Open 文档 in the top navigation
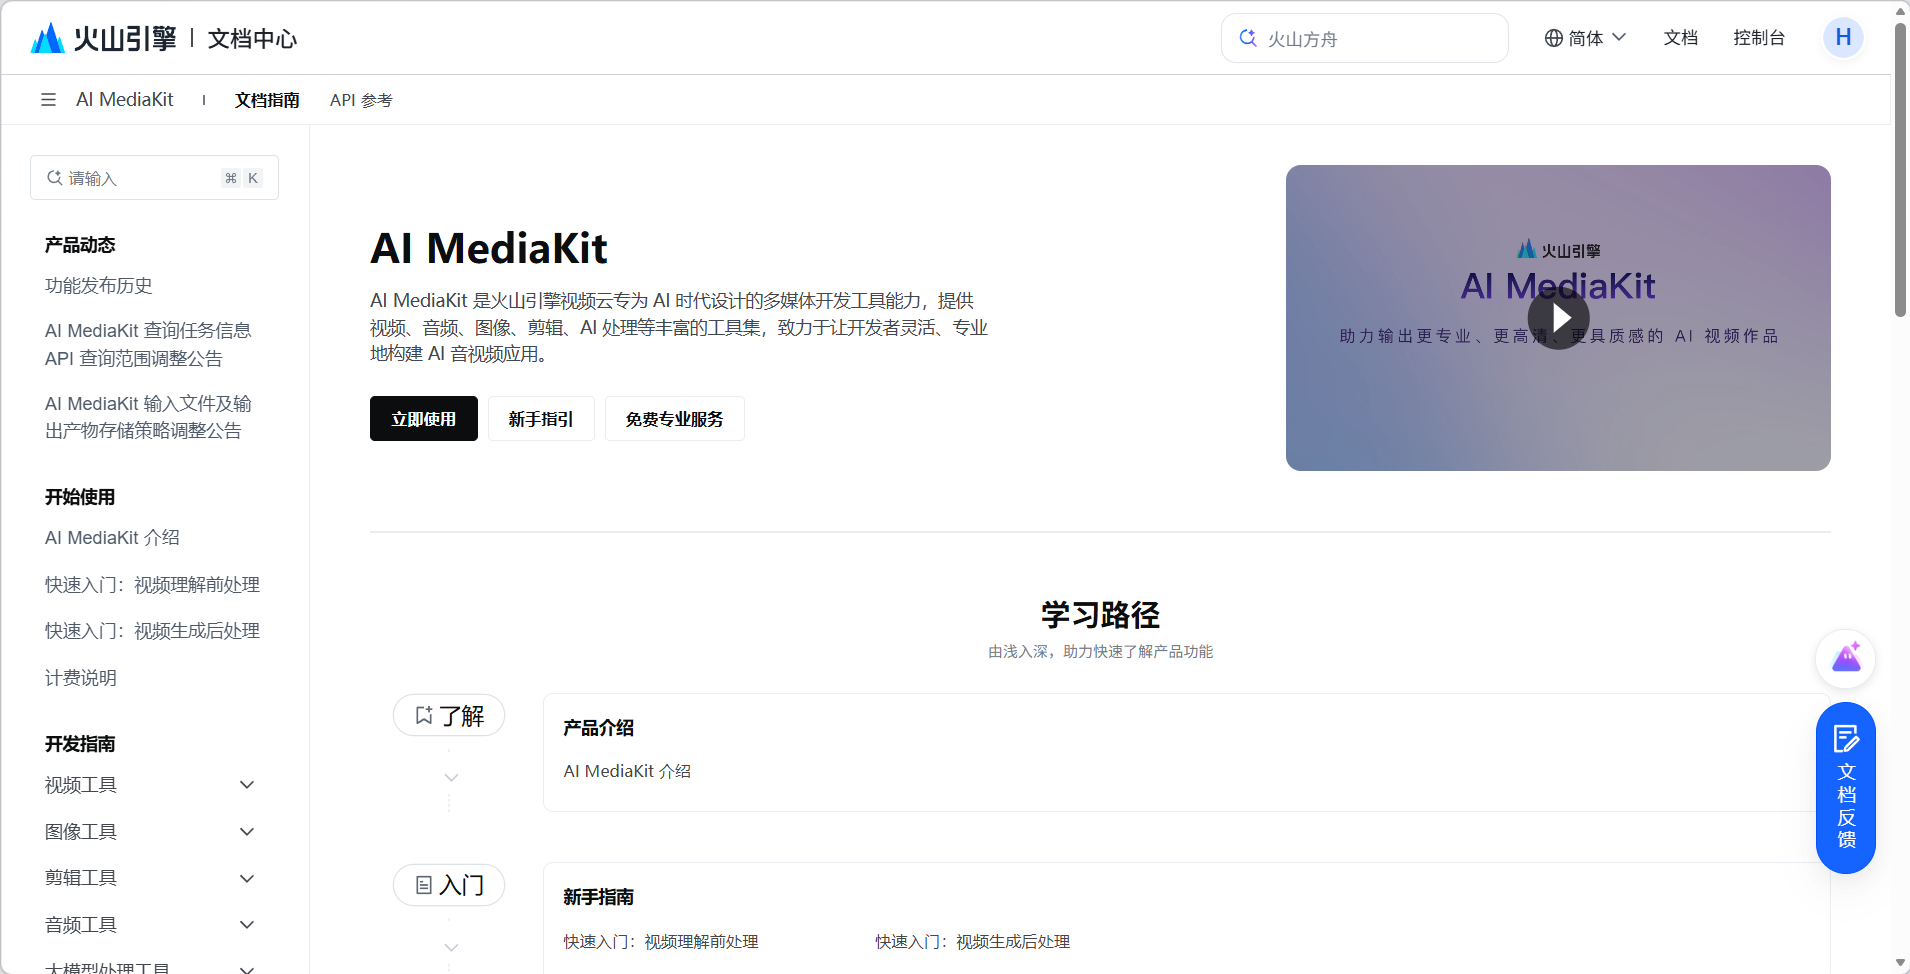Viewport: 1910px width, 974px height. coord(1681,38)
